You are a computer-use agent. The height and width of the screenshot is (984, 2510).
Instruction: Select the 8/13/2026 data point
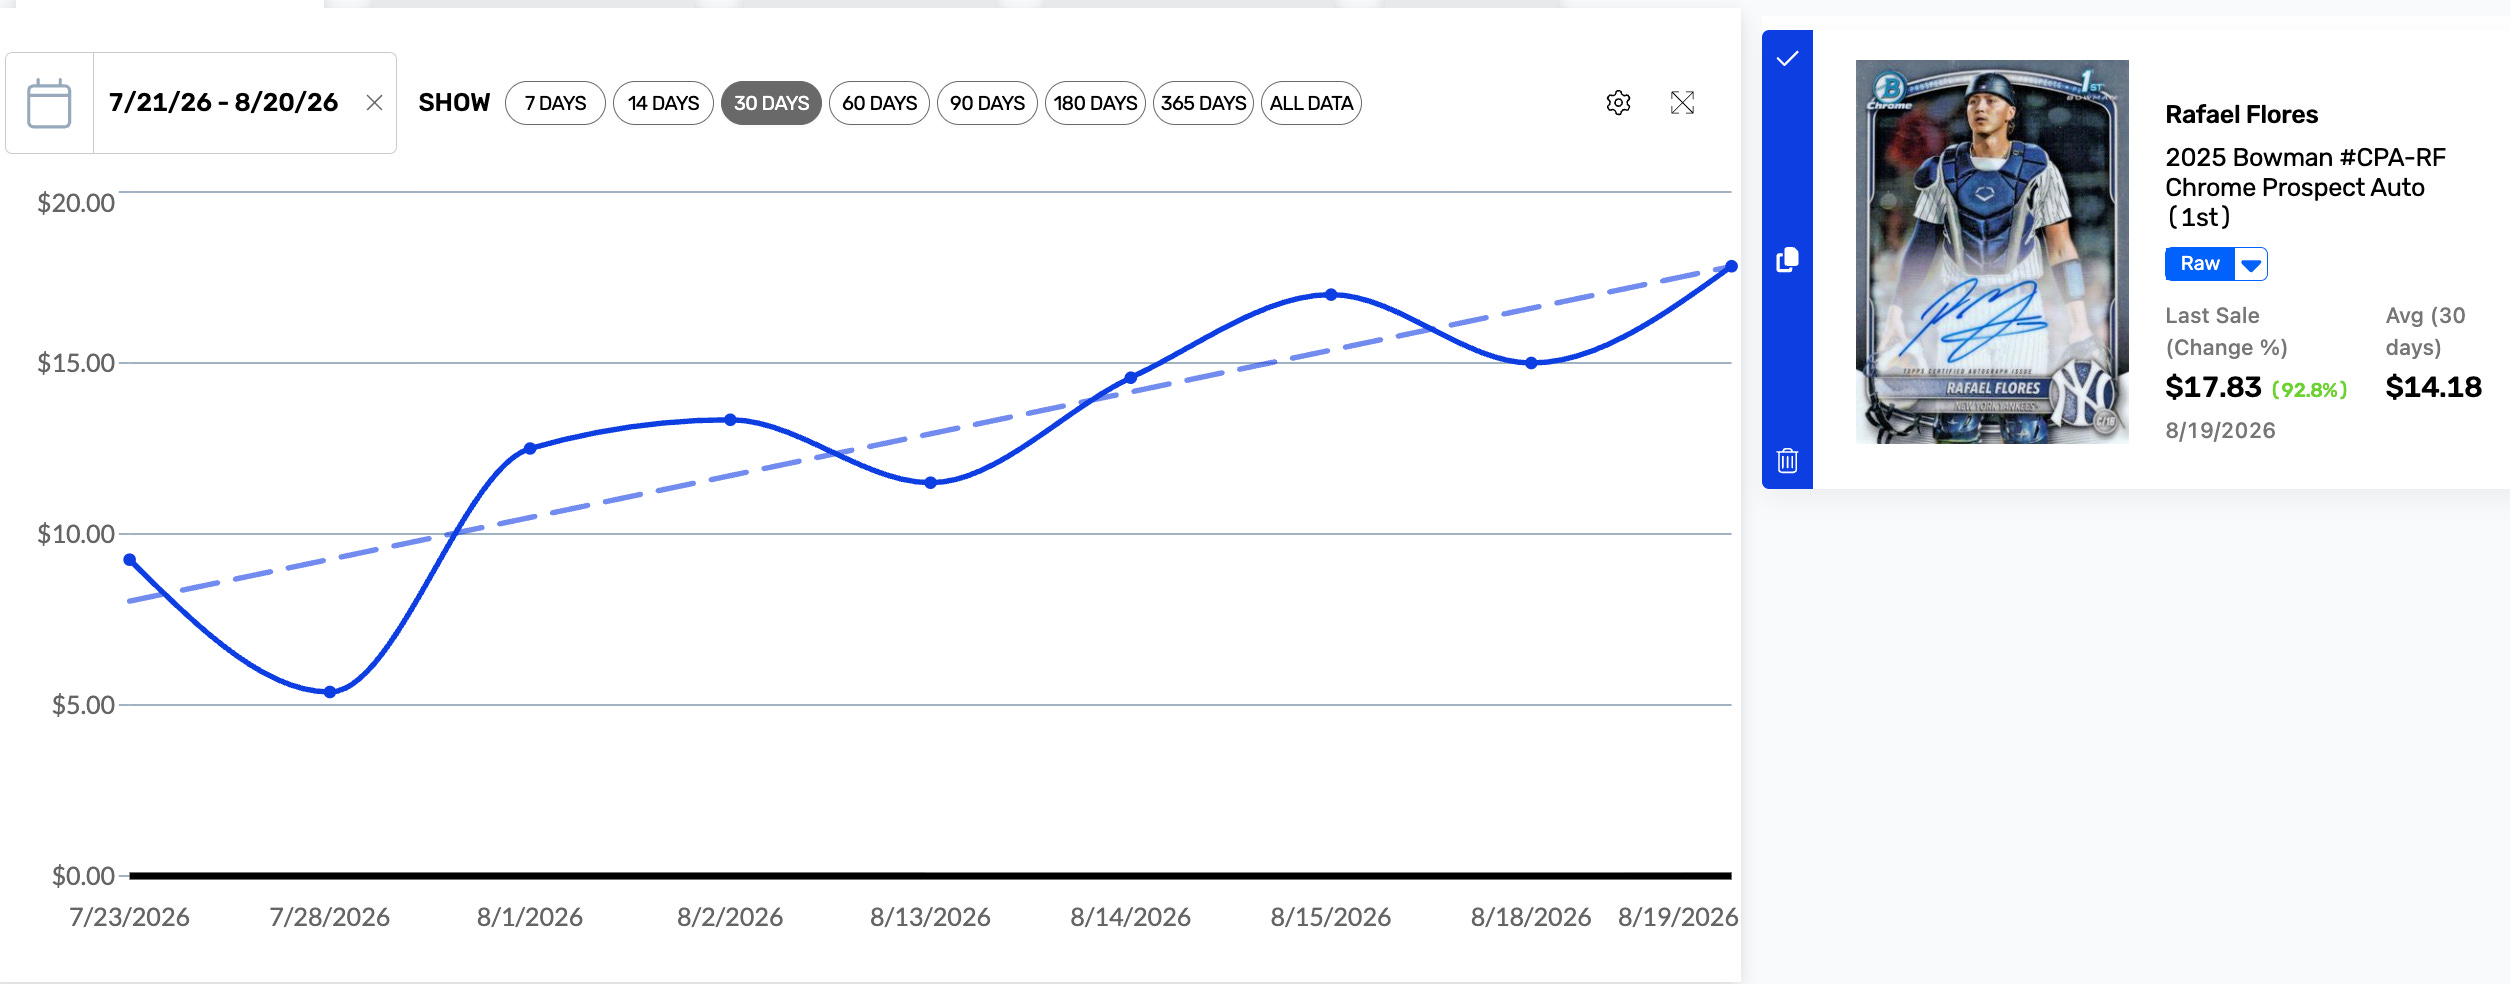(x=930, y=483)
